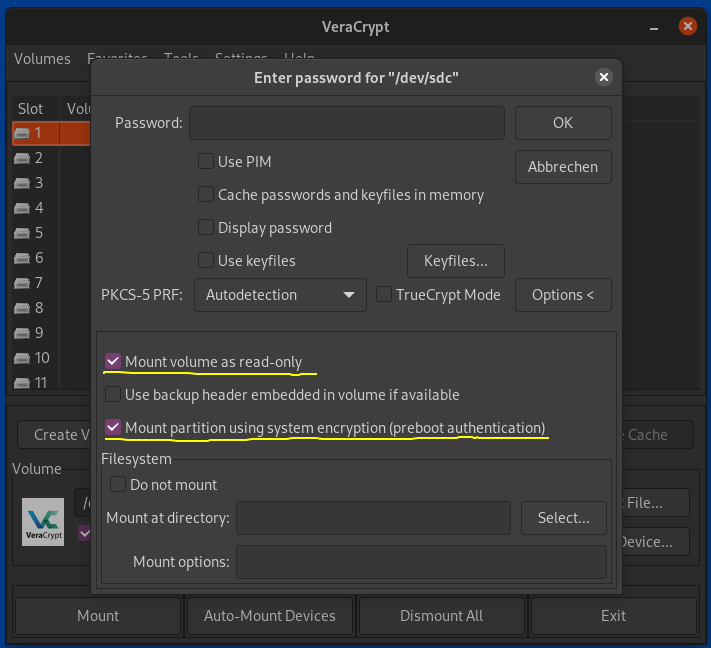Screen dimensions: 711x648
Task: Select drive slot 8 icon
Action: [21, 308]
